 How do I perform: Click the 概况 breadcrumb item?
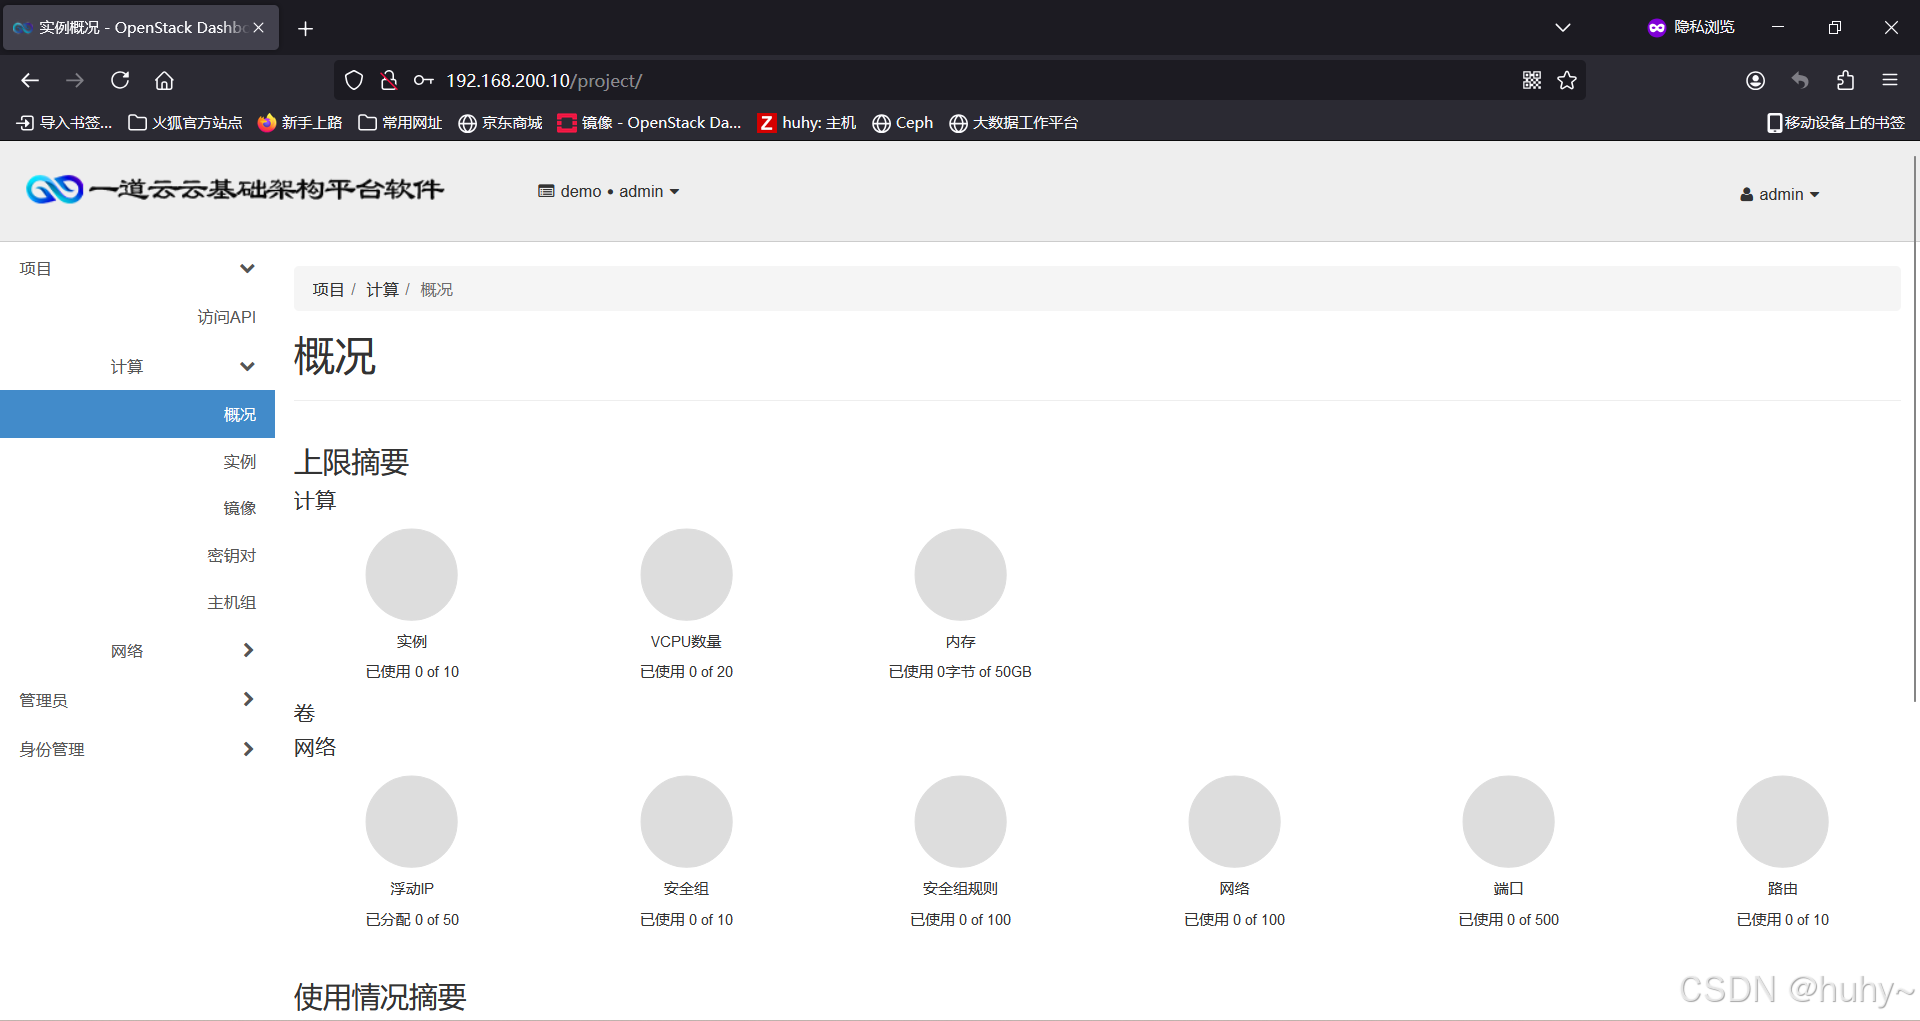pos(436,289)
